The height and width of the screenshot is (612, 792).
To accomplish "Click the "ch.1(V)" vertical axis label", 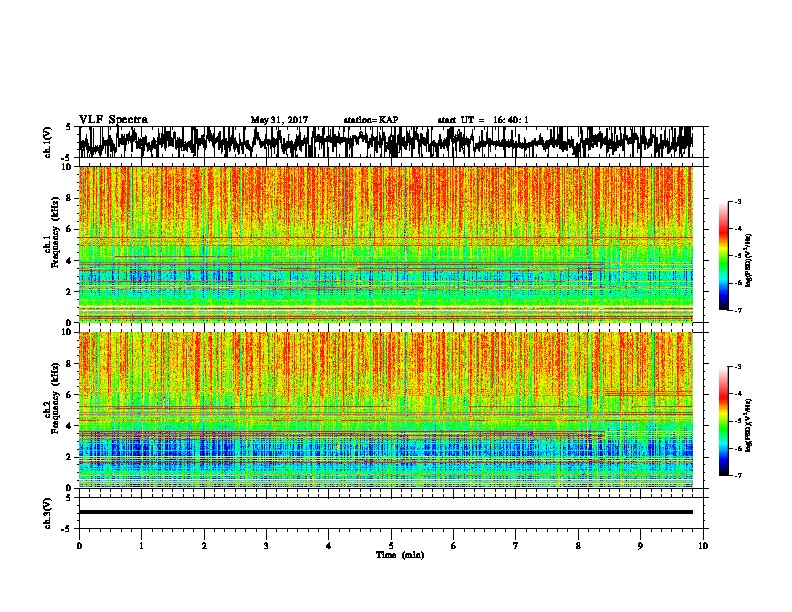I will pyautogui.click(x=48, y=142).
